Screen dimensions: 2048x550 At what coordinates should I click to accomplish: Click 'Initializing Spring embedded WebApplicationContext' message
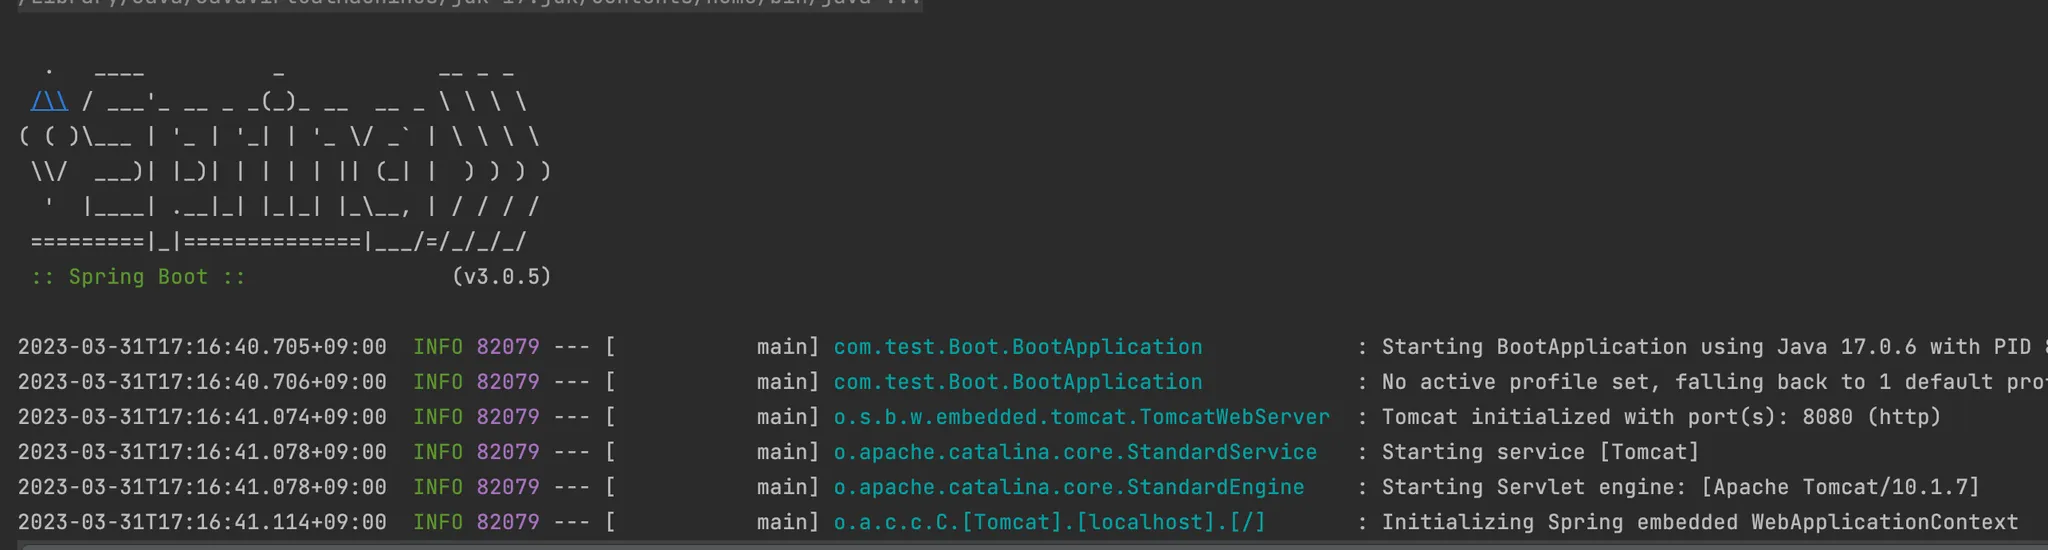(1700, 522)
